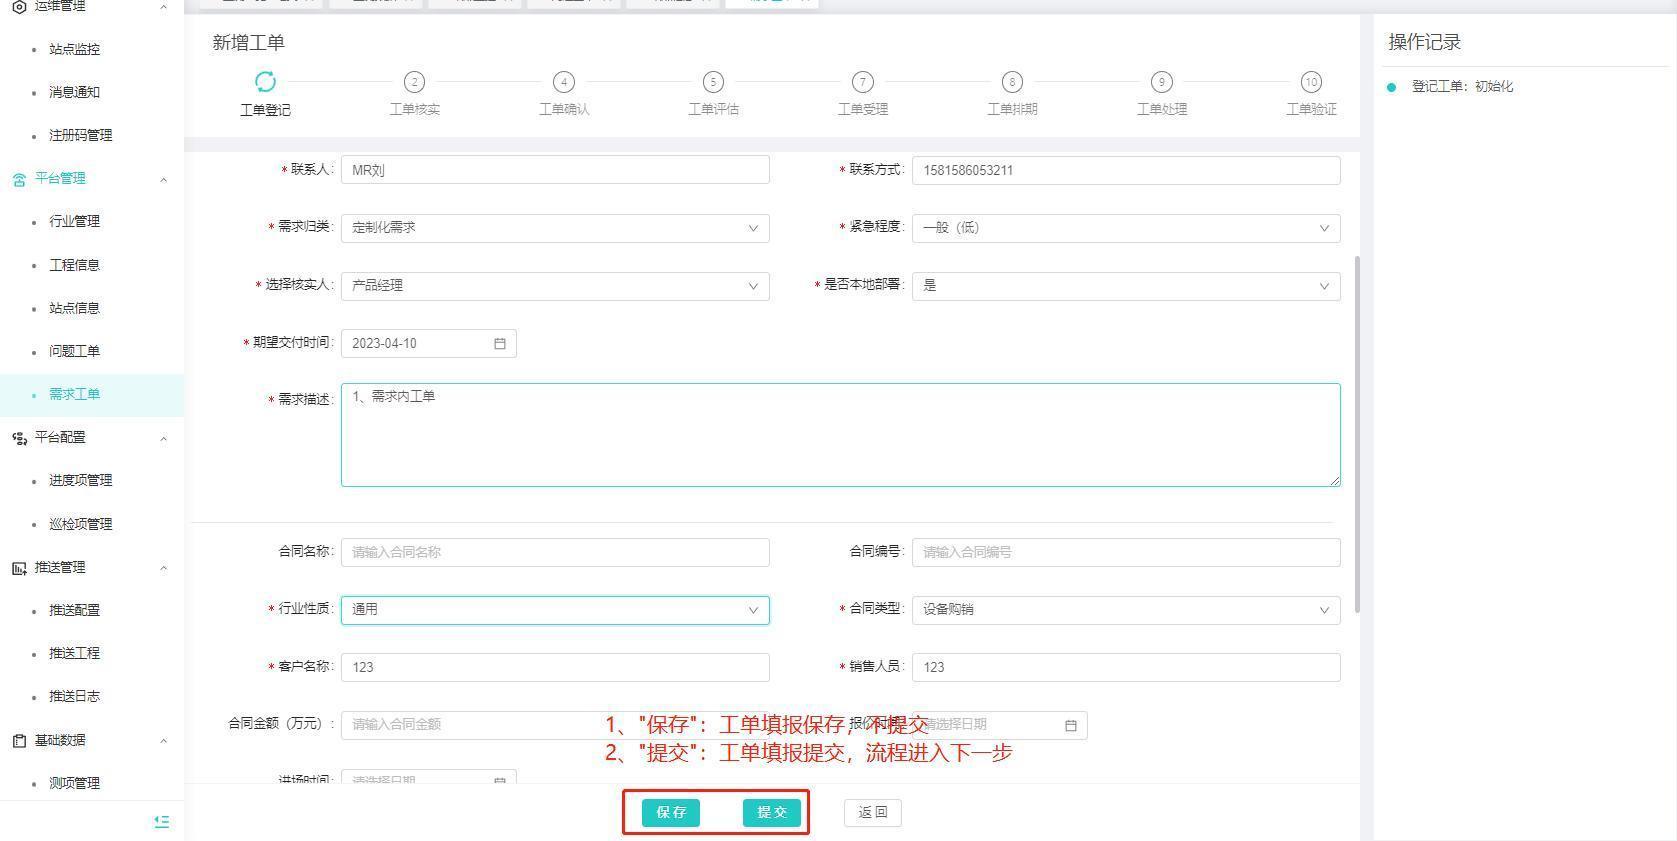Click the sidebar collapse icon at bottom left
The image size is (1677, 841).
coord(162,821)
